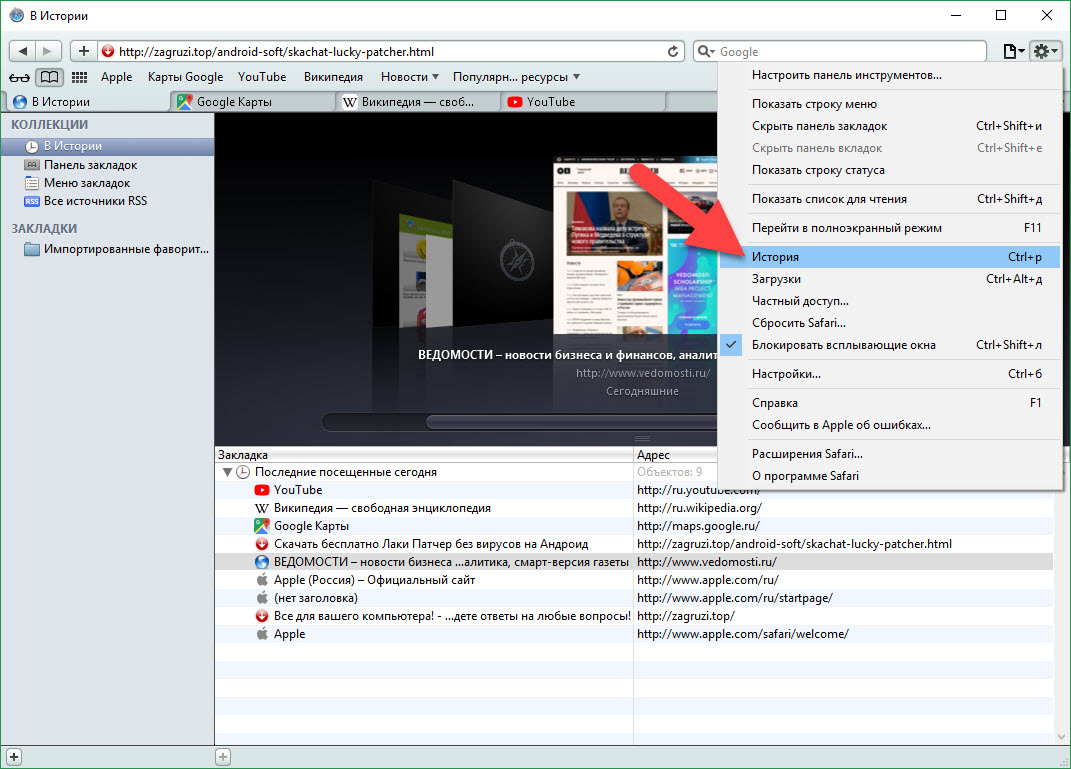
Task: Toggle Блокировать всплывающие окна option
Action: click(x=843, y=345)
